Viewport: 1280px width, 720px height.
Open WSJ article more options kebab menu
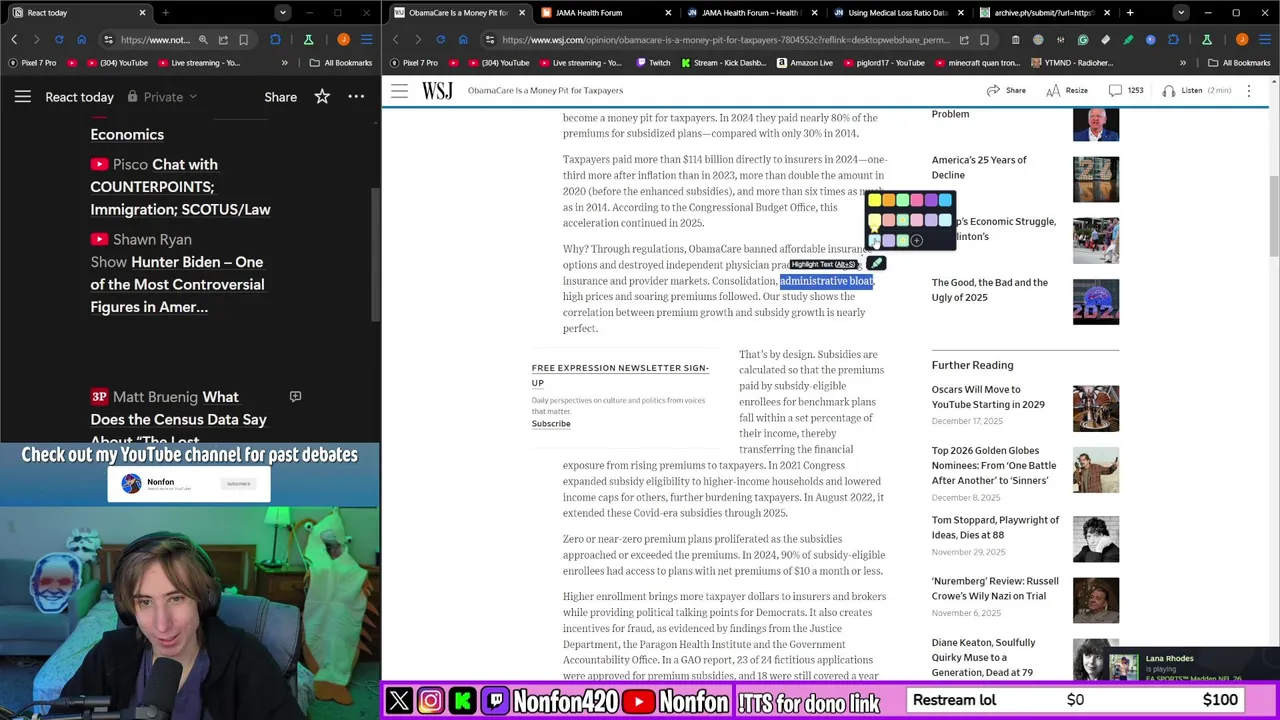tap(1249, 90)
